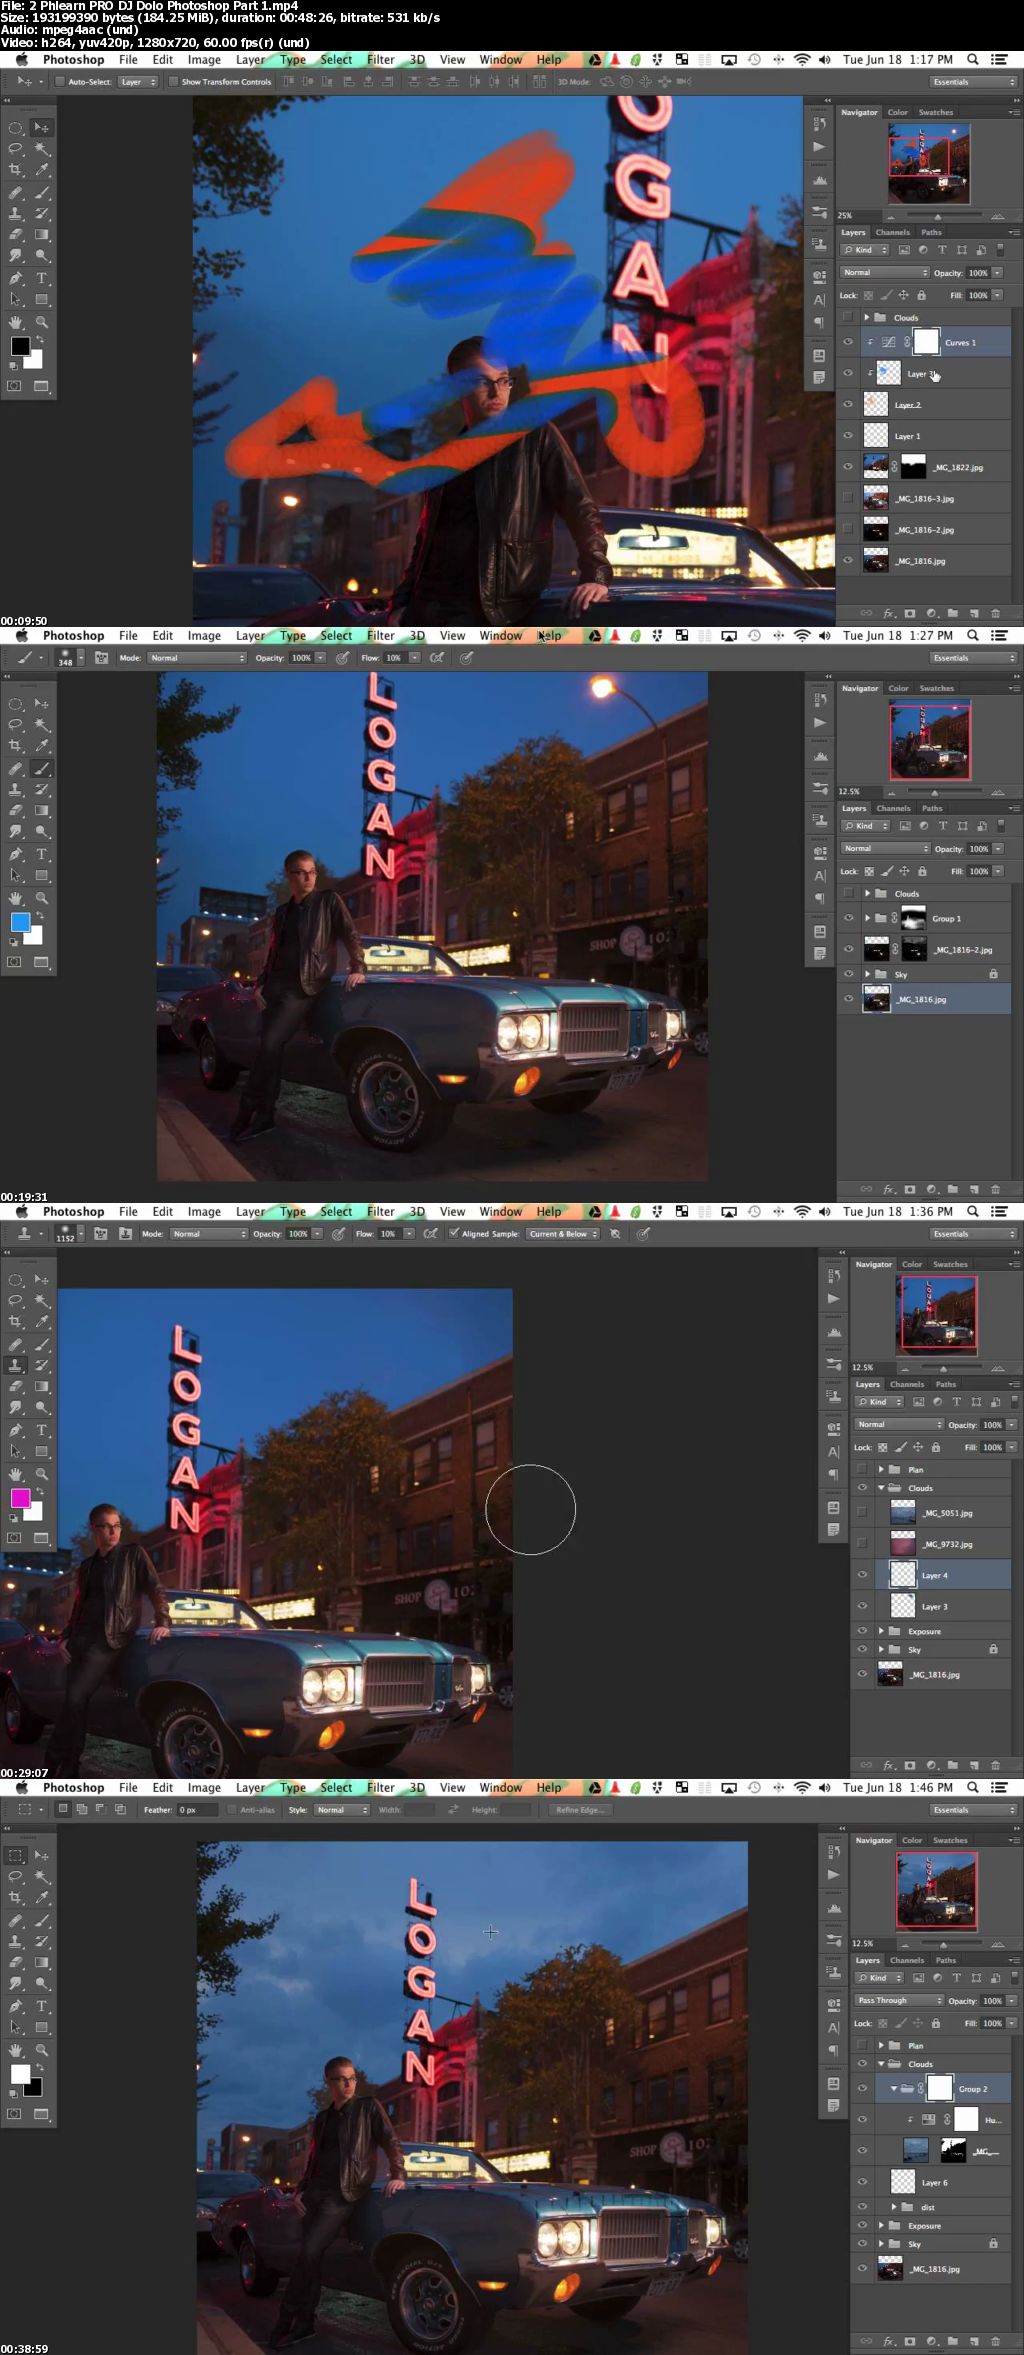Hide the Layer 2 layer
Viewport: 1024px width, 2355px height.
click(x=848, y=404)
